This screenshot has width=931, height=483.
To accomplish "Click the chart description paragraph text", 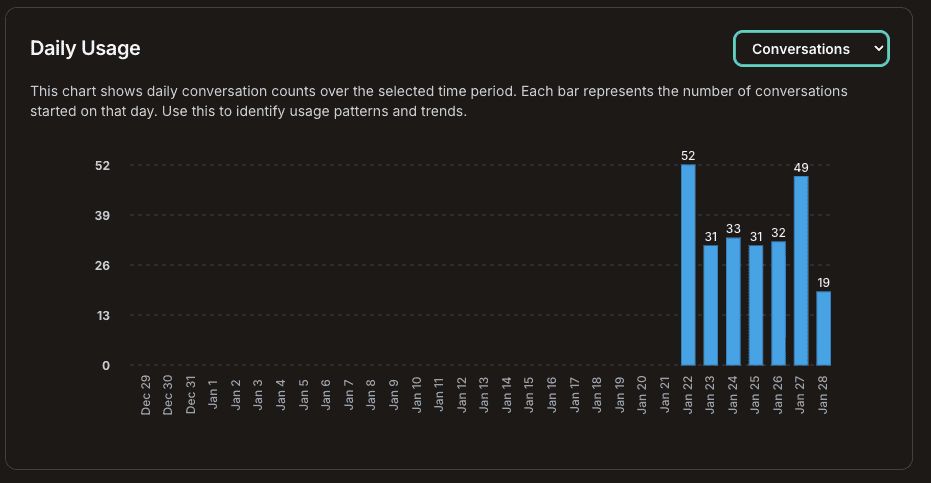I will [439, 101].
